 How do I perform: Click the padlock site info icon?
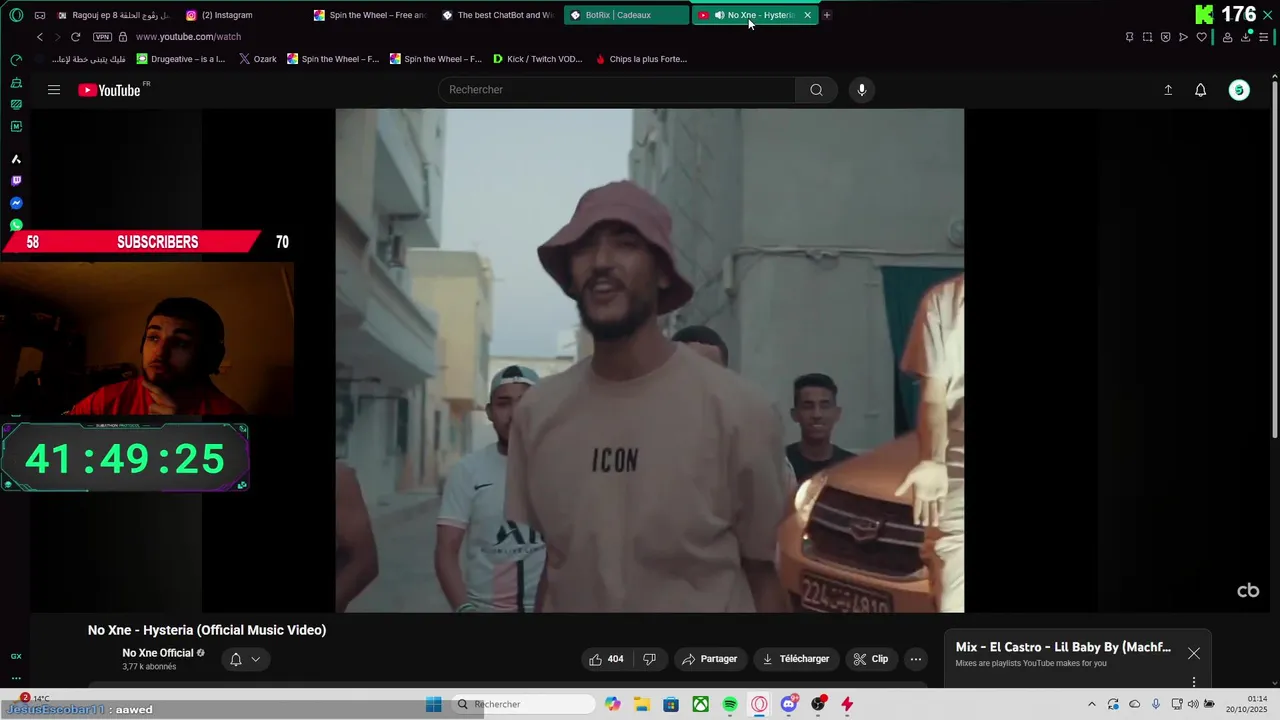123,37
